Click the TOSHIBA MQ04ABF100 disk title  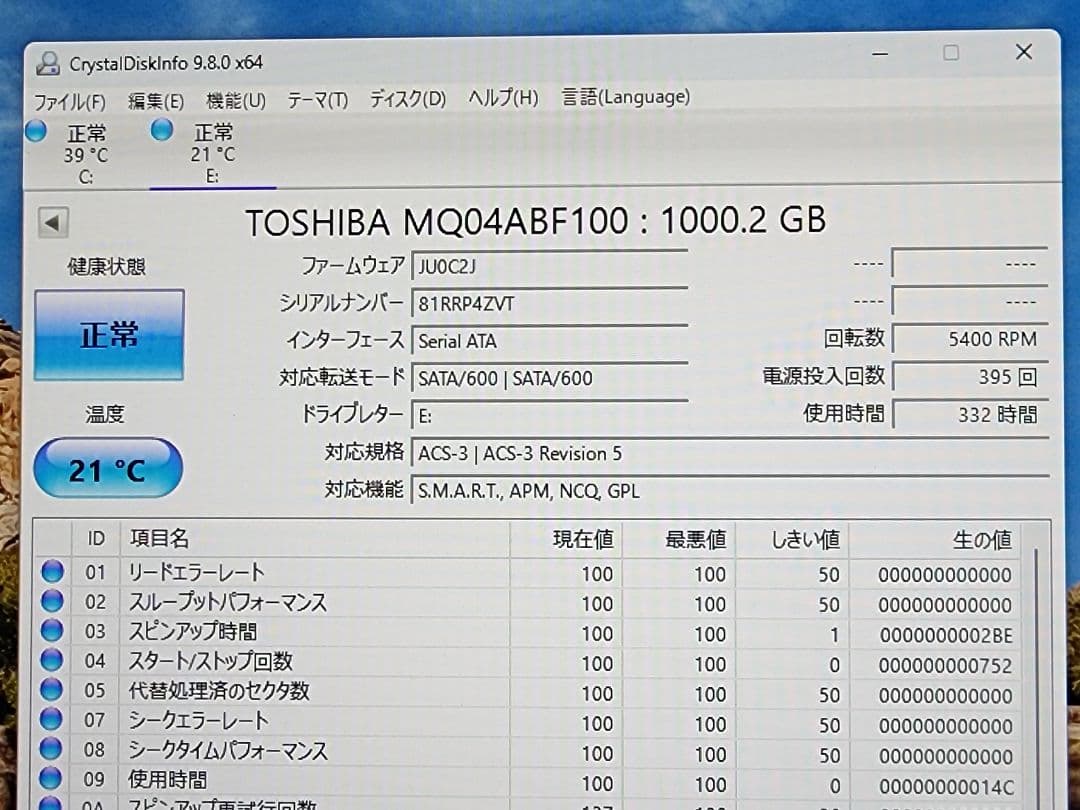coord(535,222)
